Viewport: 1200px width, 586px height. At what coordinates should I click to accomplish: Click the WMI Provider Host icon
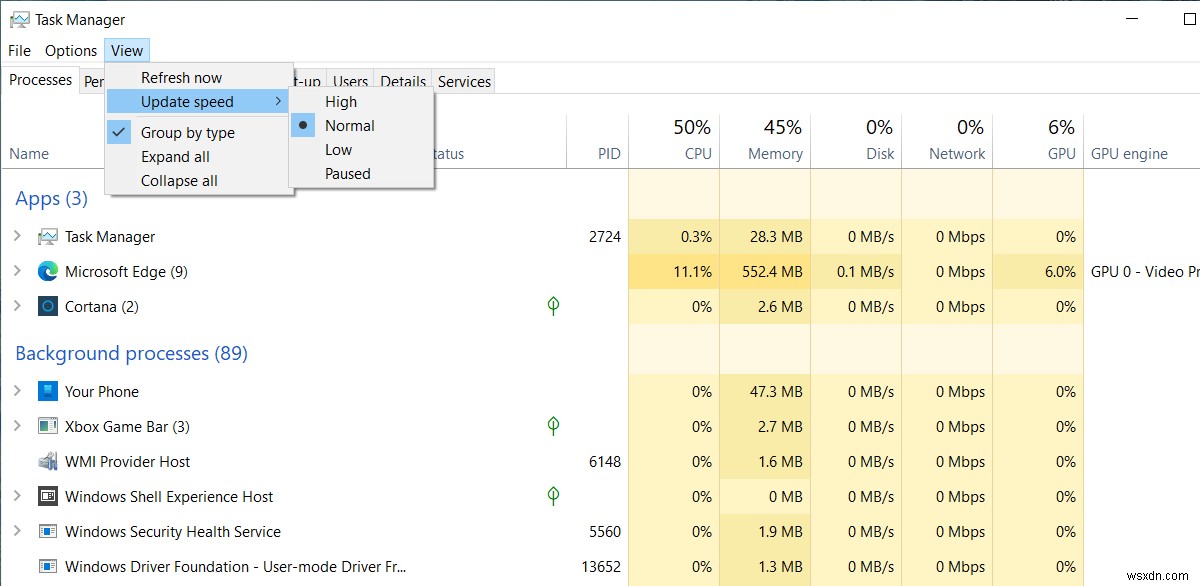[47, 461]
